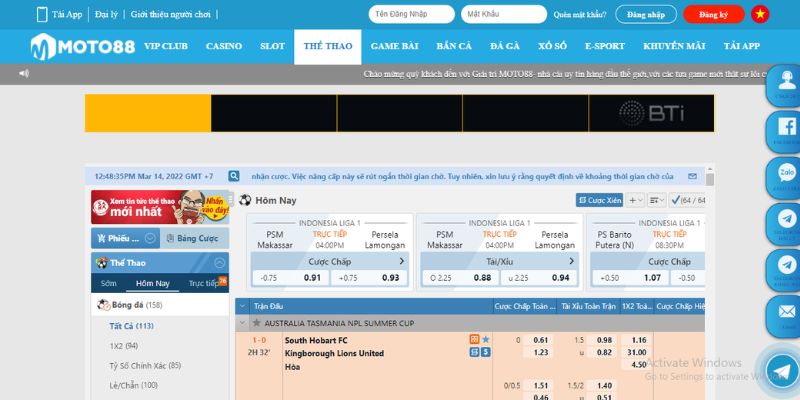
Task: Click the large round Telegram chat button
Action: pos(782,371)
